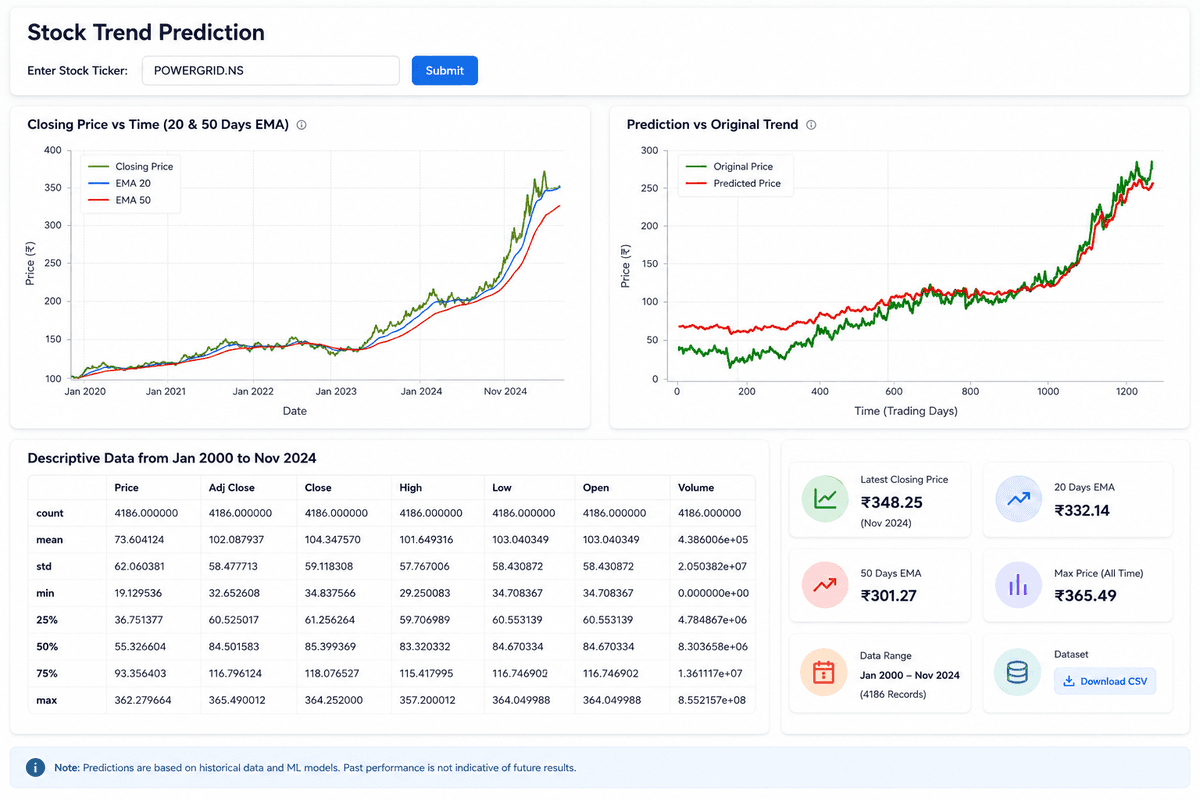
Task: Select the 75% row label
Action: tap(47, 674)
